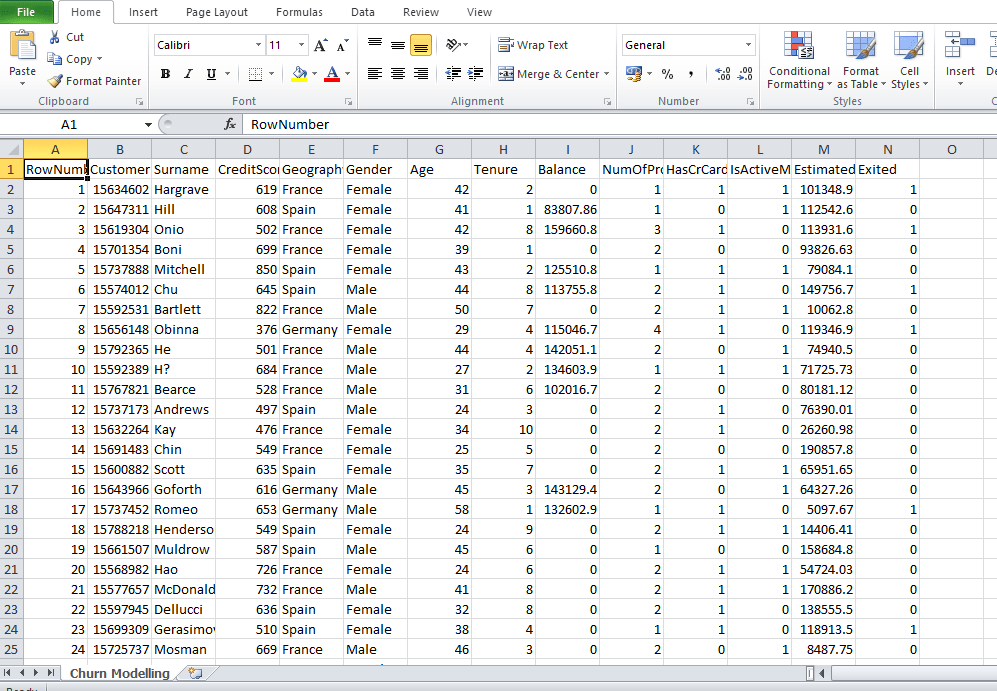
Task: Insert a new worksheet tab
Action: click(x=196, y=673)
